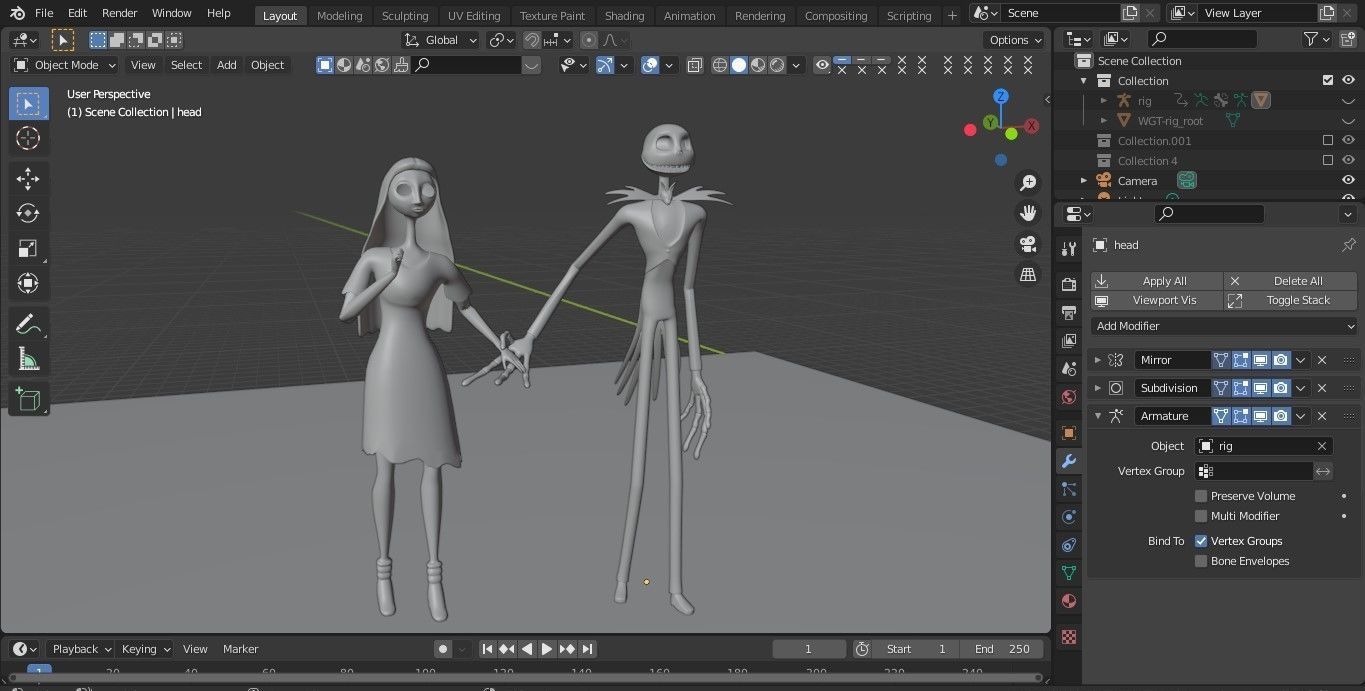Switch to the Shading workspace tab
The image size is (1365, 691).
(x=624, y=16)
